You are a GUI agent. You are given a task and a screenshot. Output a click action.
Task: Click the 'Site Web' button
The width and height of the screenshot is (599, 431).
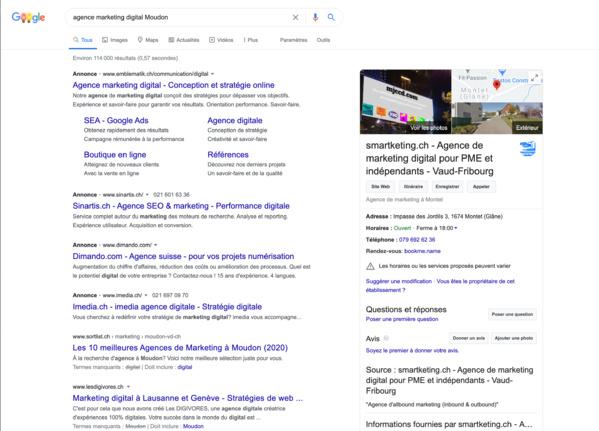380,186
